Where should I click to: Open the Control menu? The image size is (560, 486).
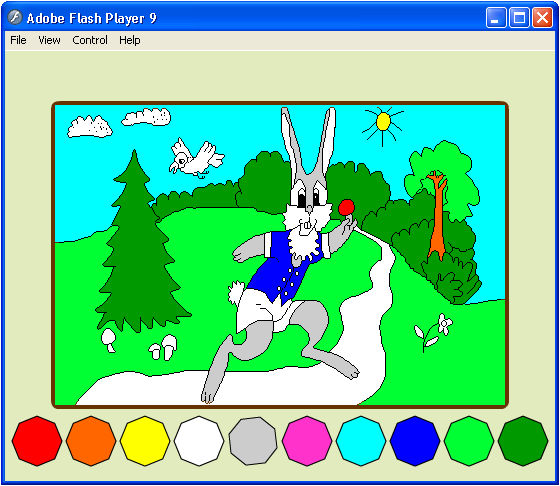pyautogui.click(x=90, y=40)
